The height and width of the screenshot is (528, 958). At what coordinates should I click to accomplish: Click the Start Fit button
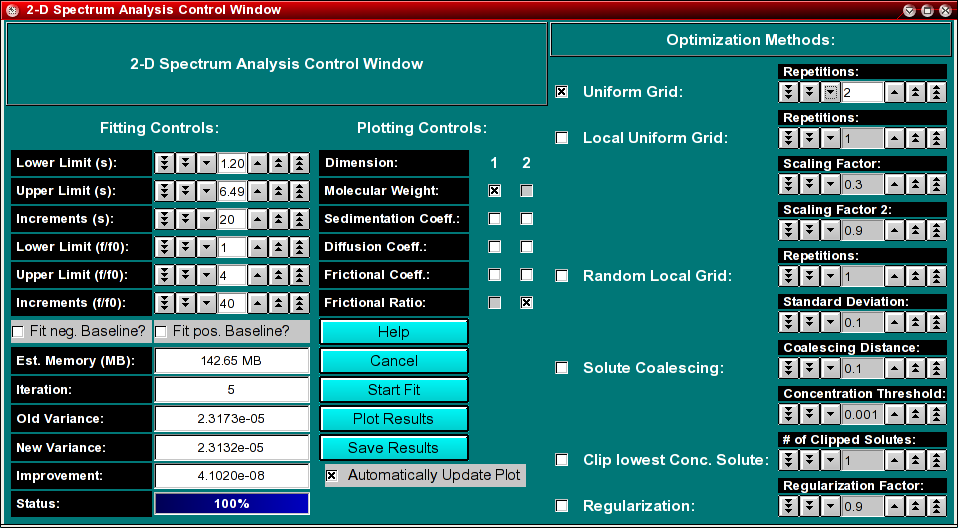[394, 390]
